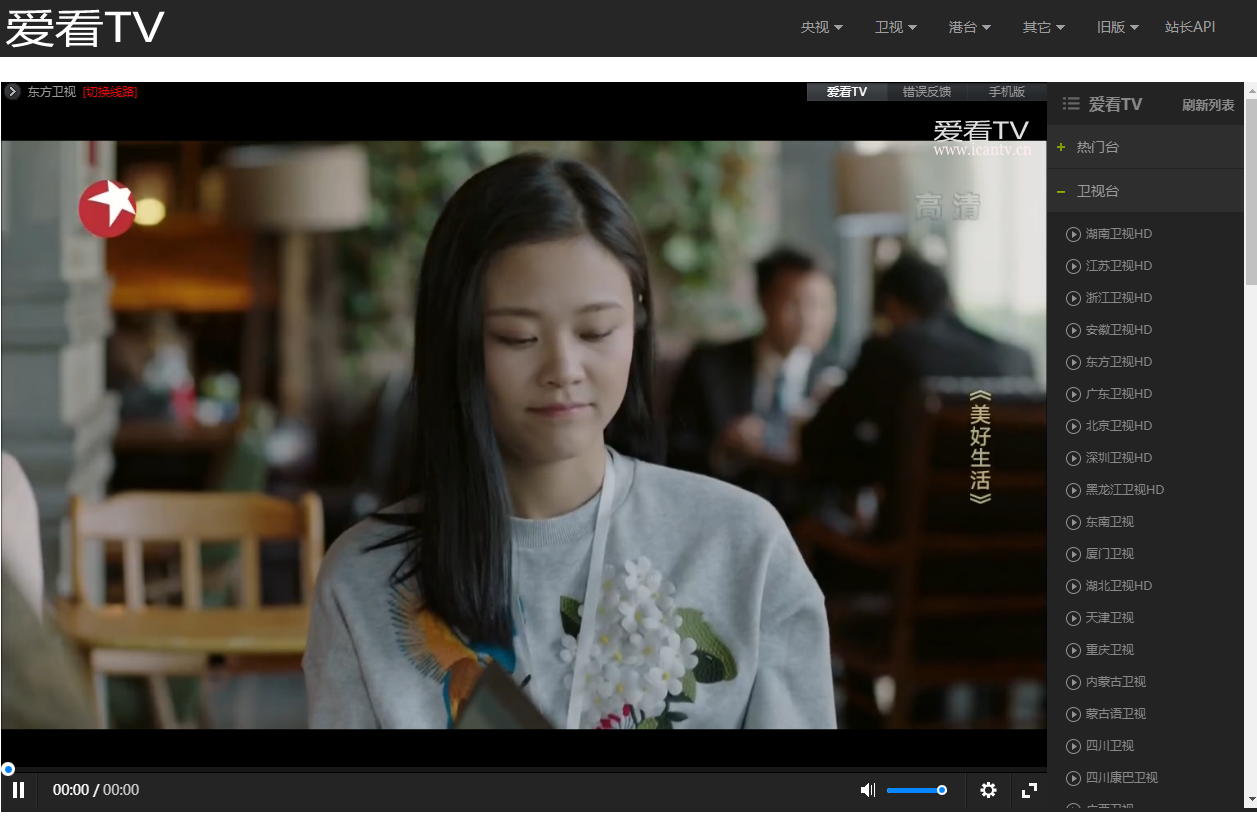Play channel 内蒙古卫视 text

pyautogui.click(x=1116, y=682)
